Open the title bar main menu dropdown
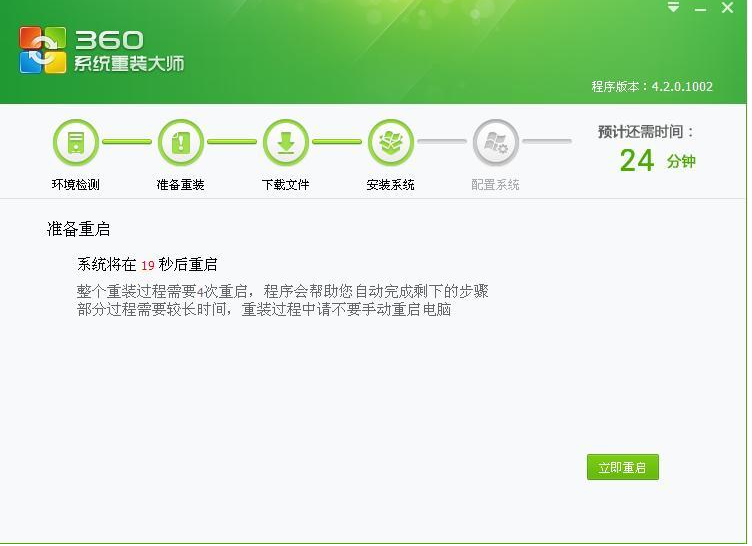Screen dimensions: 752x546 674,8
